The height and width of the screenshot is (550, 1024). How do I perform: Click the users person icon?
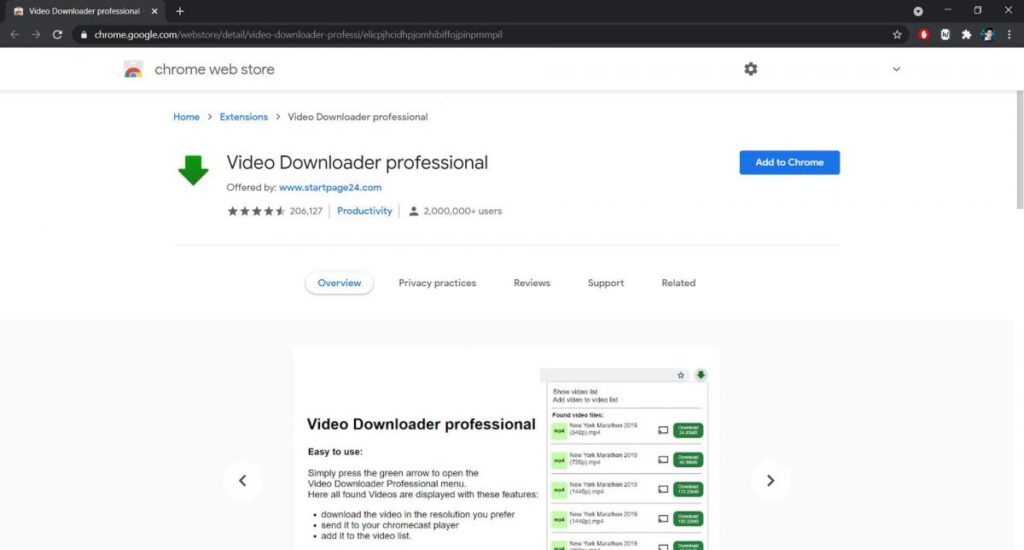pos(413,211)
